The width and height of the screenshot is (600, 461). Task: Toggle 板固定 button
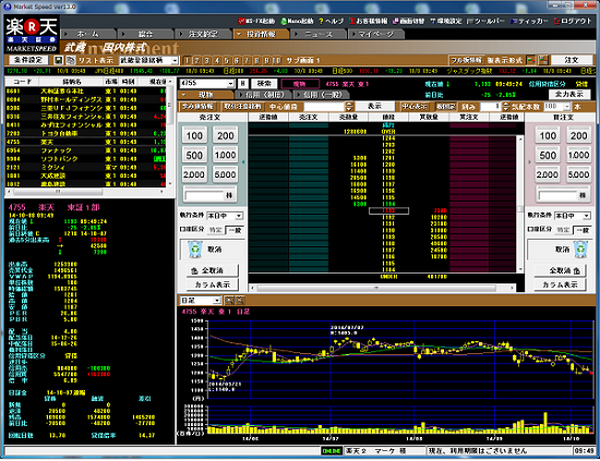(x=445, y=106)
